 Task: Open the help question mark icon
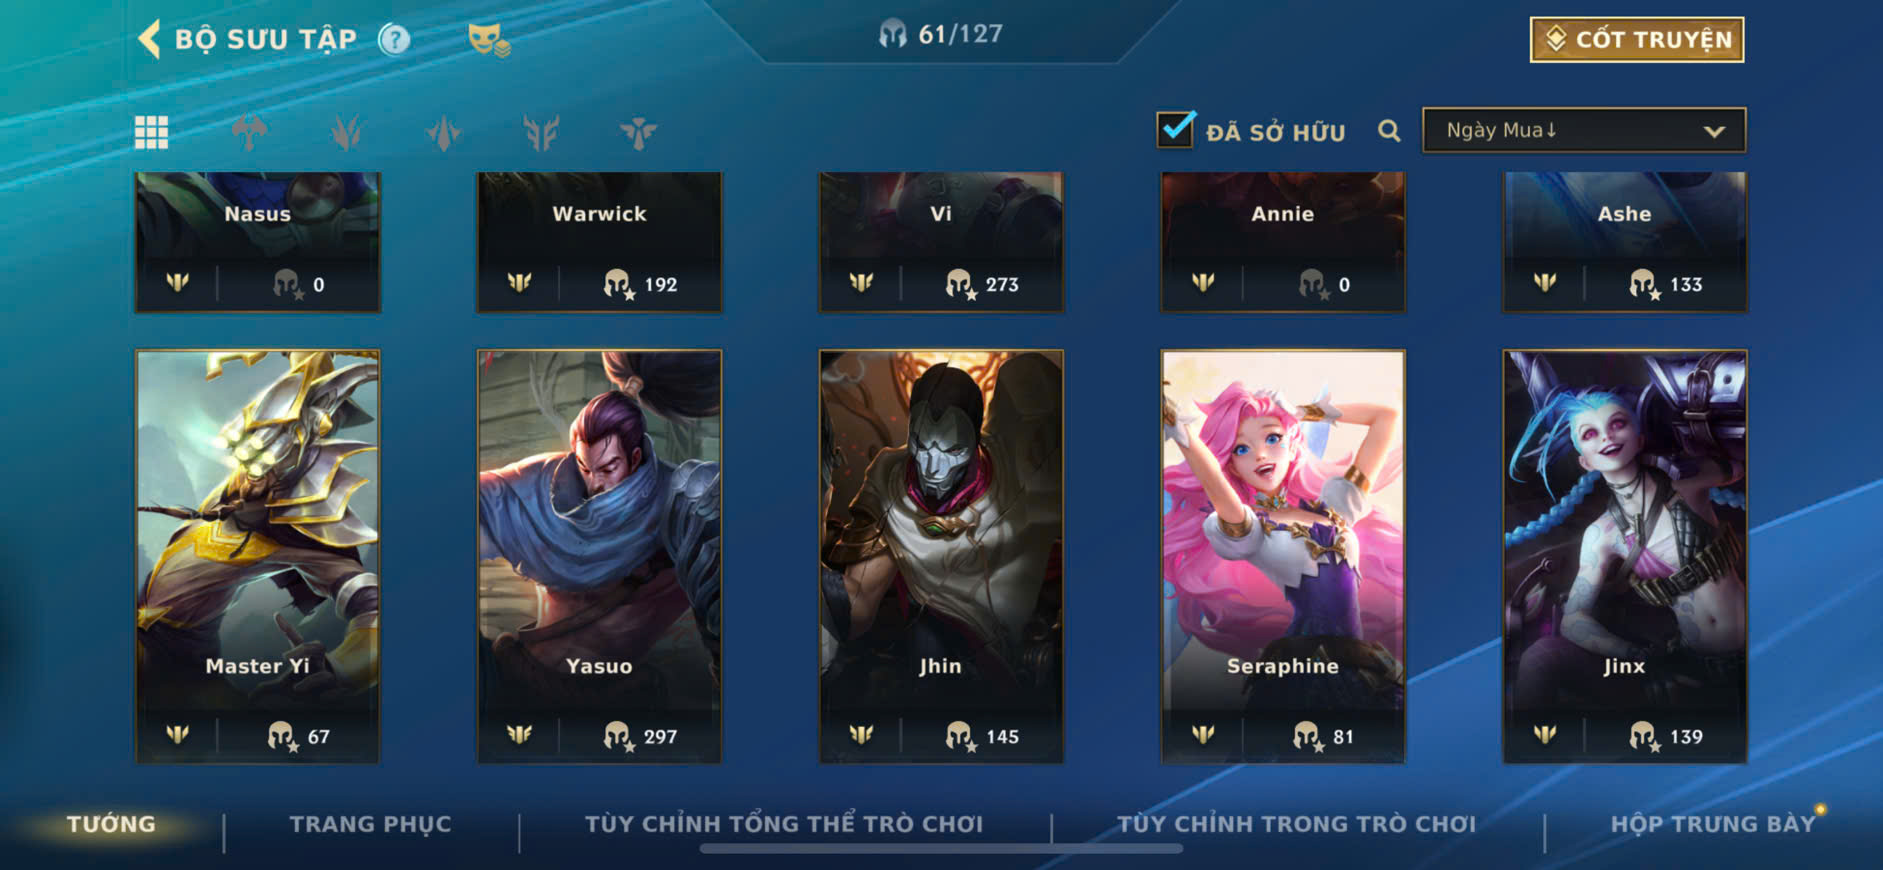[x=394, y=39]
